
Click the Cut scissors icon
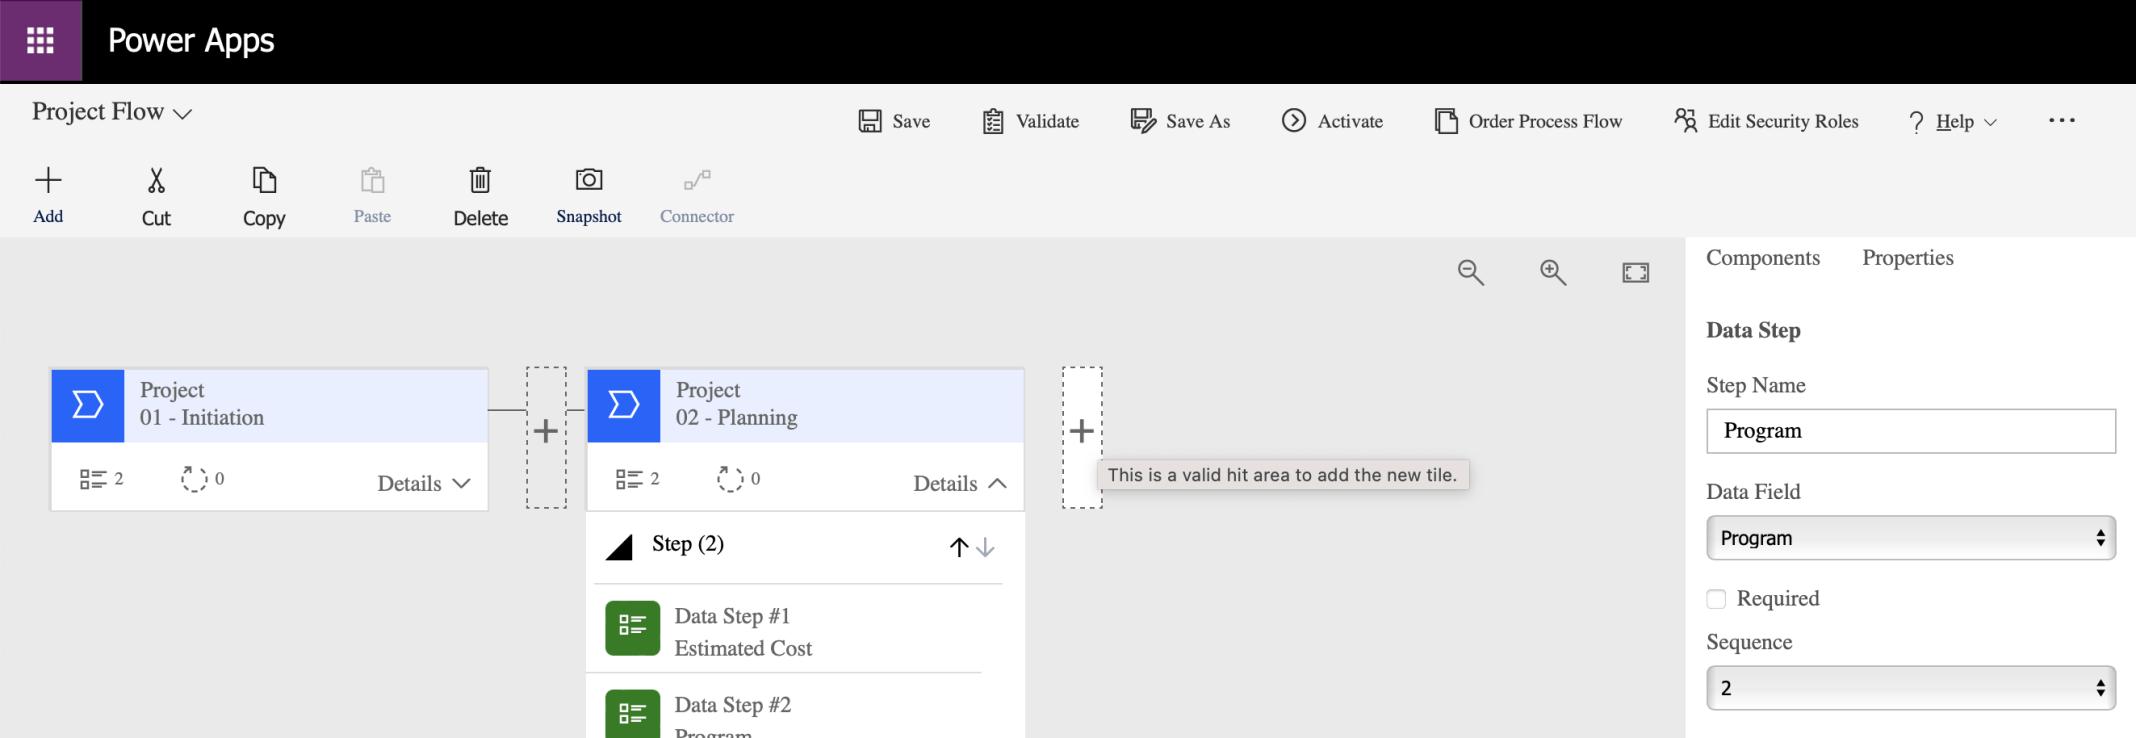click(x=156, y=181)
